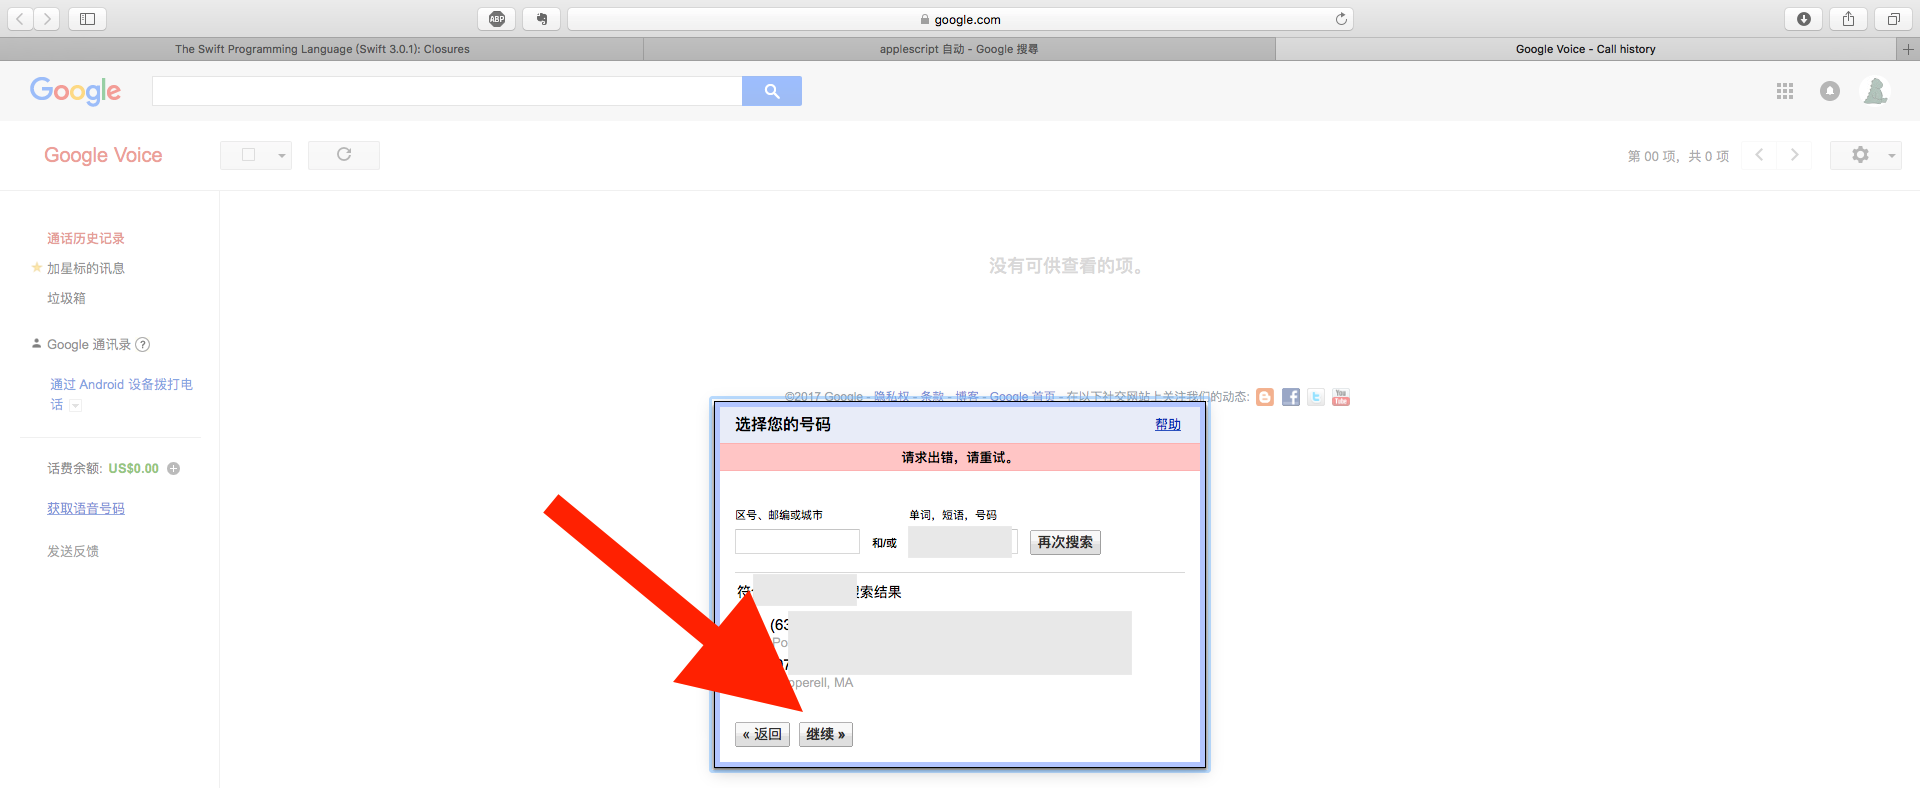Open 加星标的讯息 in sidebar
Screen dimensions: 1920x788
86,268
